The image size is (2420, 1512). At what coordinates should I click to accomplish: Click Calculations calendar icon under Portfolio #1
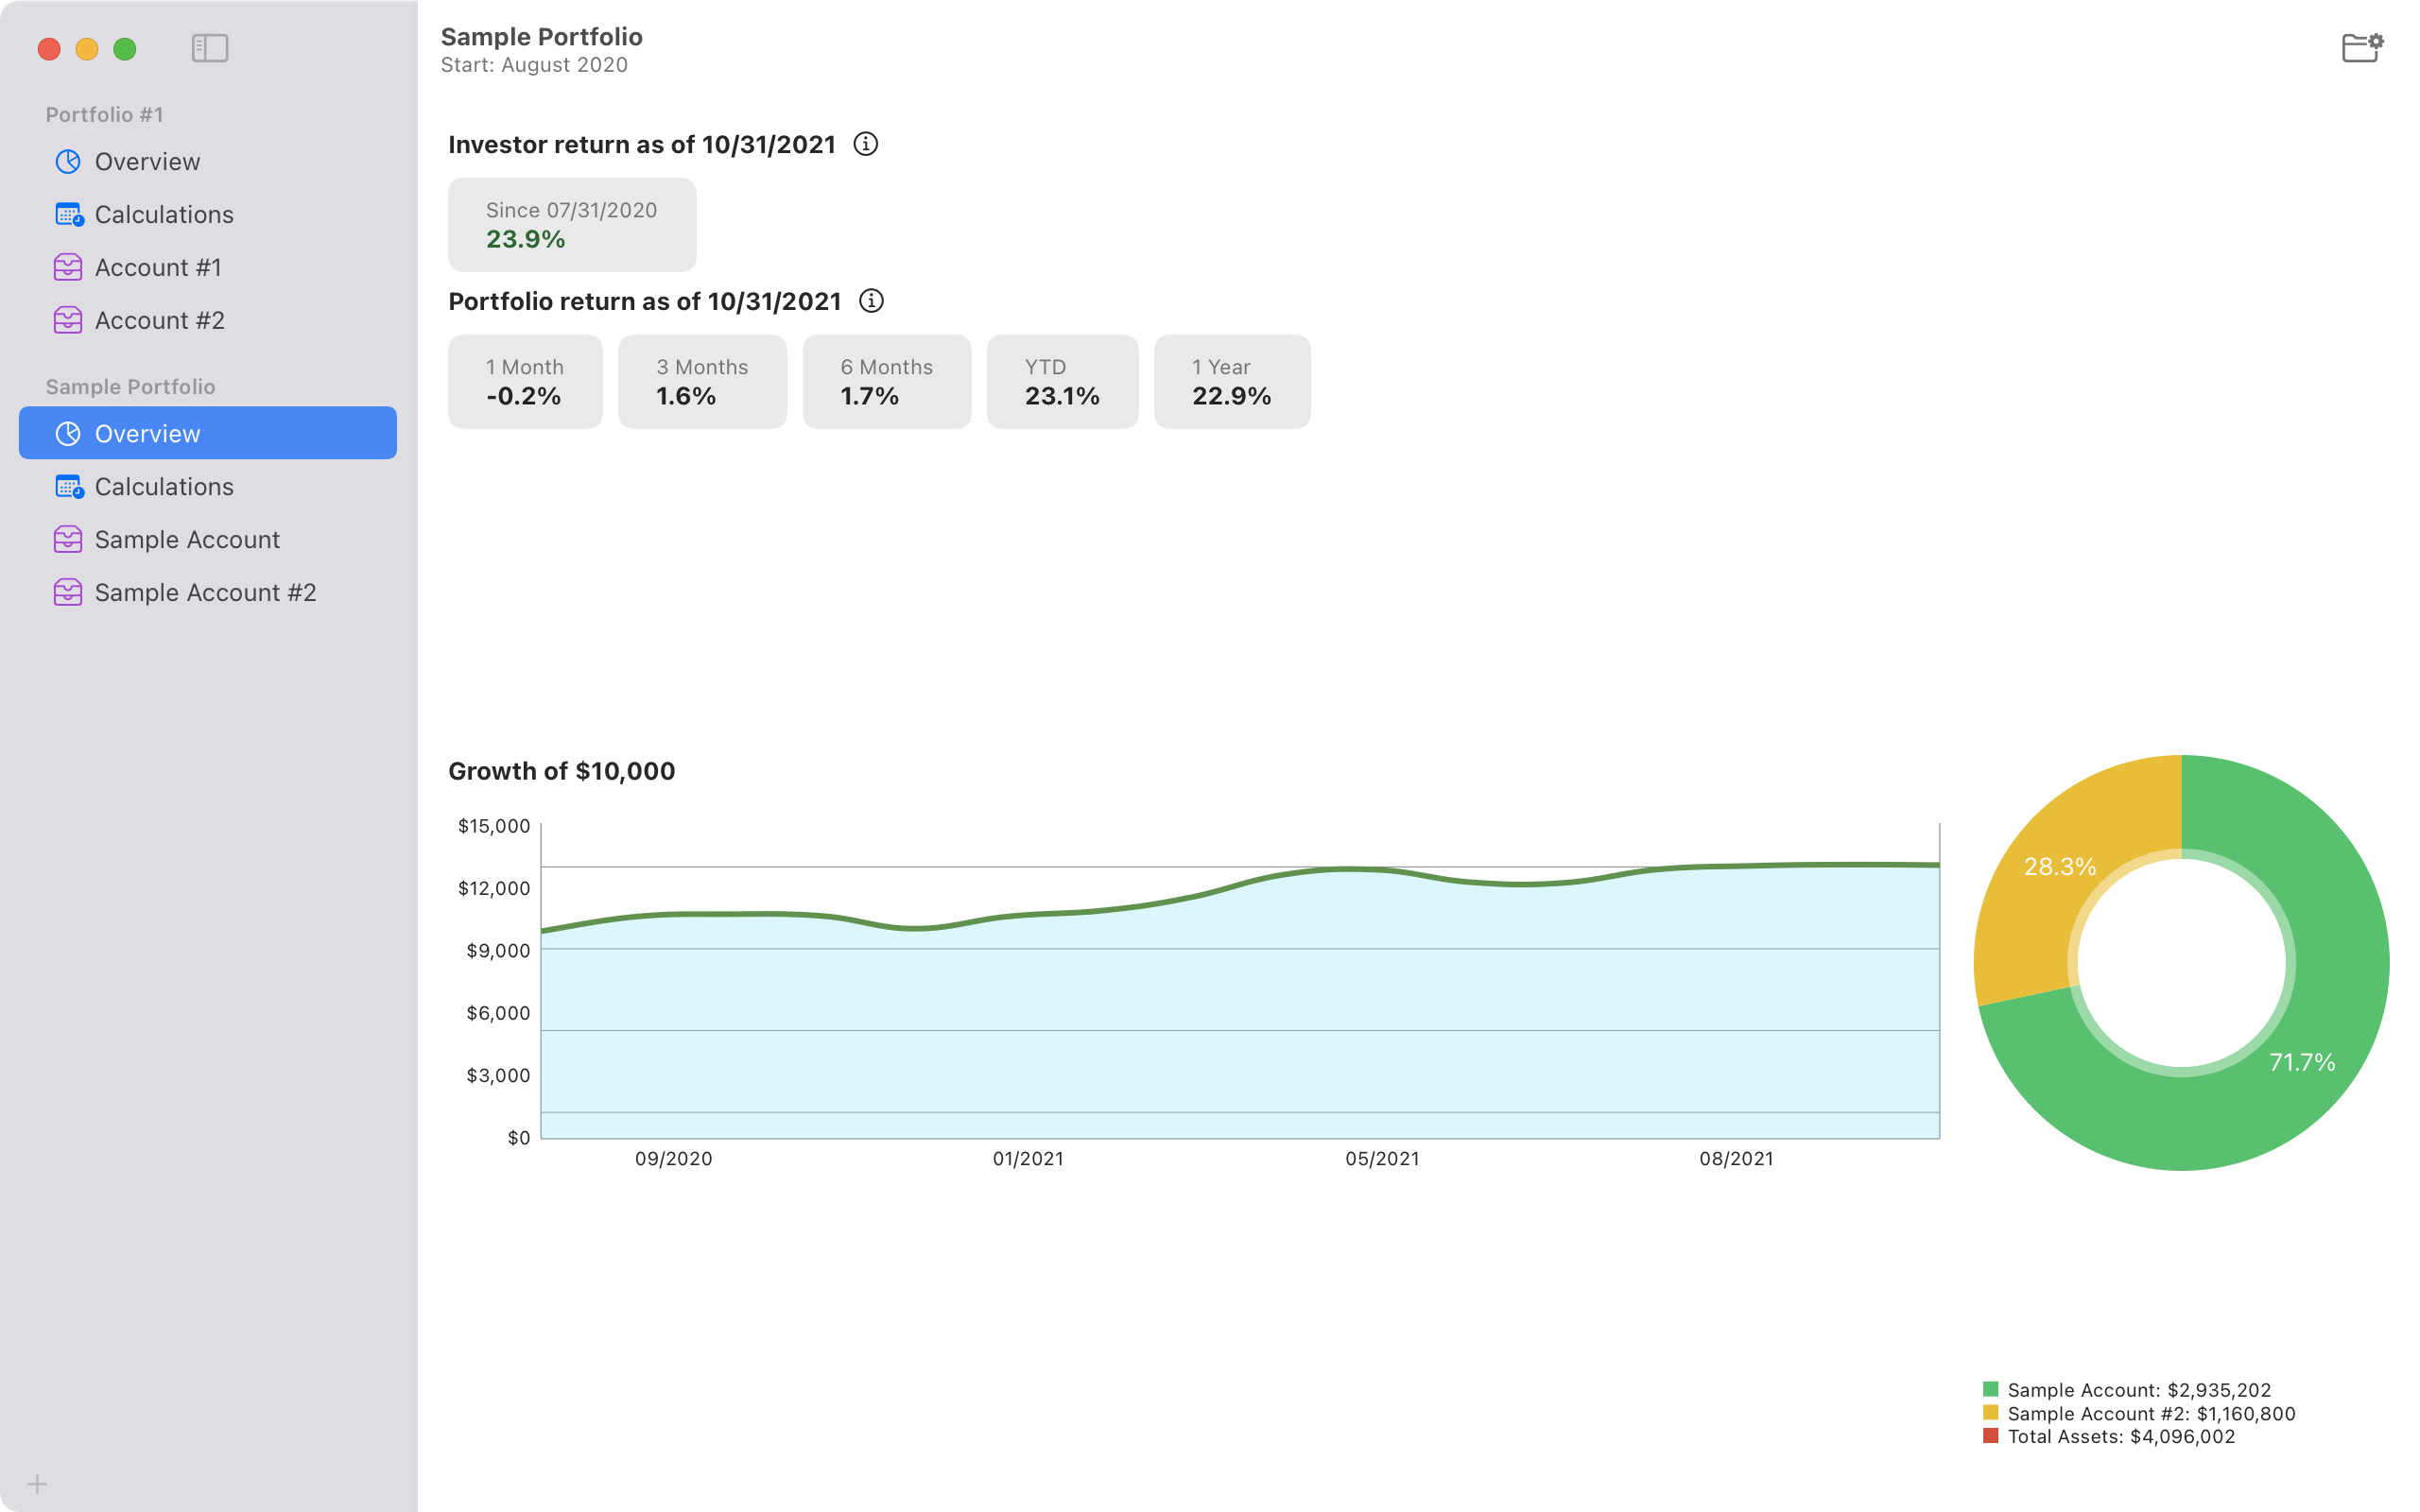pos(68,214)
